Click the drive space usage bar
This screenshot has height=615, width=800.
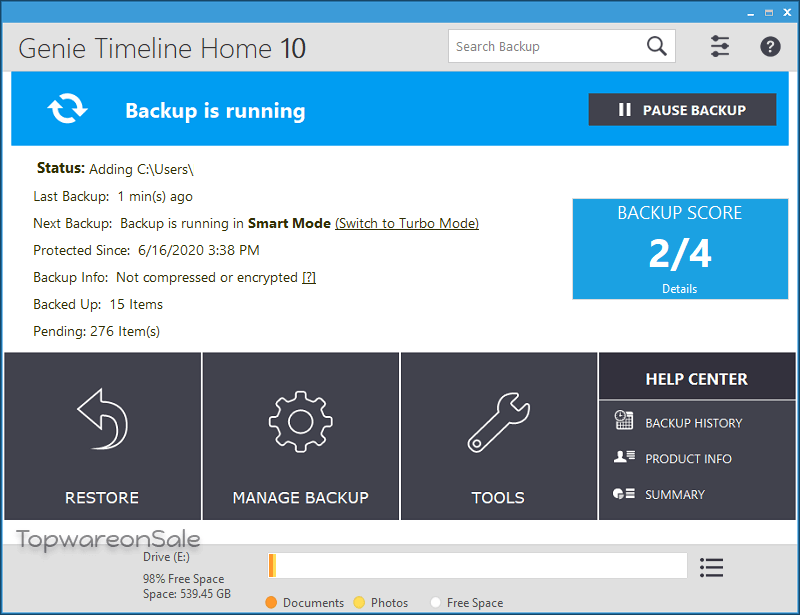pos(477,565)
